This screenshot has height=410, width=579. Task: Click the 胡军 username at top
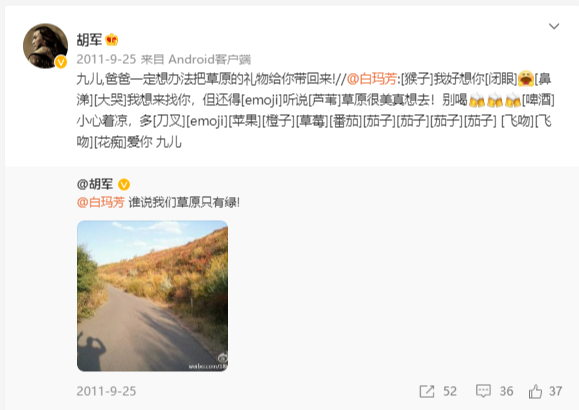(89, 40)
